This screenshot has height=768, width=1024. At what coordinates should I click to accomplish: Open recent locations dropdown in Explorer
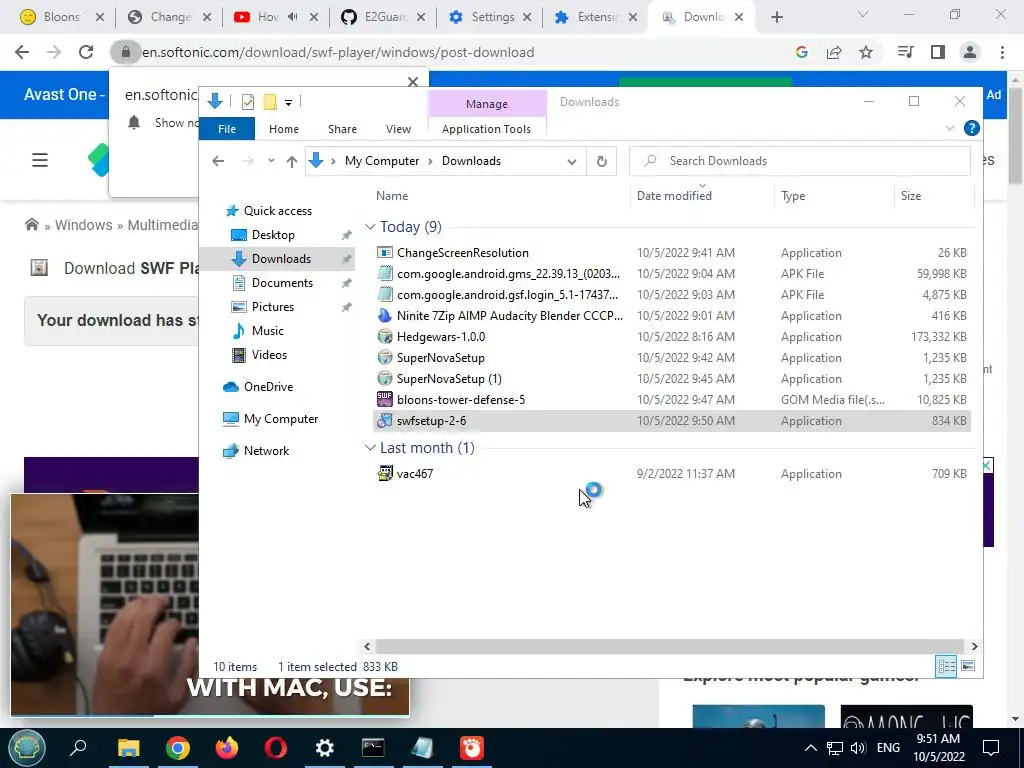pos(271,161)
